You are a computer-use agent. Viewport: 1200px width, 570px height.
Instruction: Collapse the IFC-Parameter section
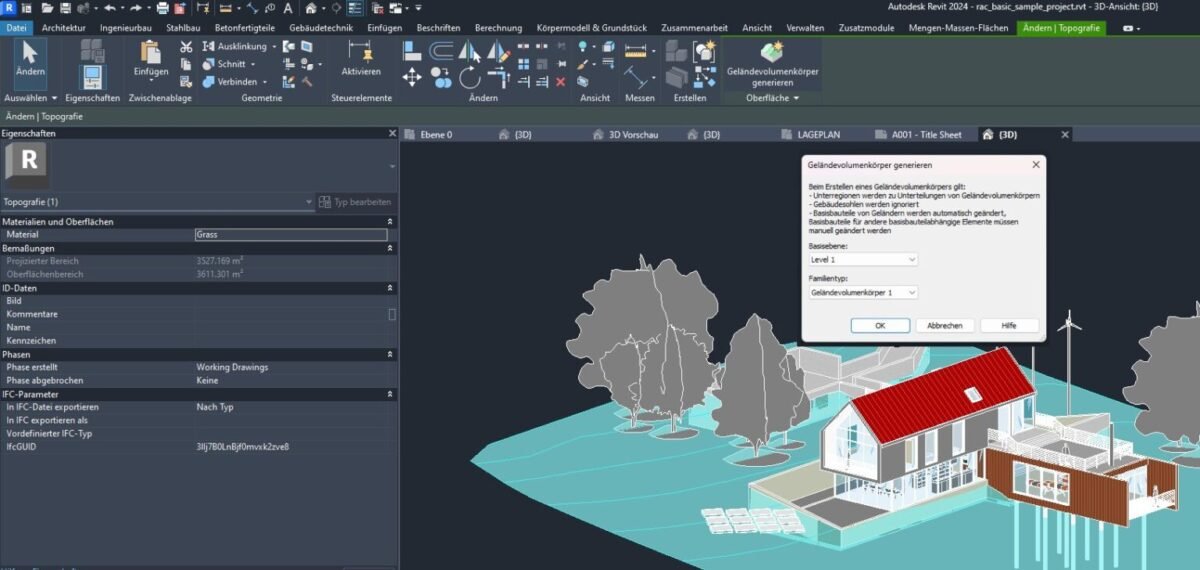(x=390, y=395)
